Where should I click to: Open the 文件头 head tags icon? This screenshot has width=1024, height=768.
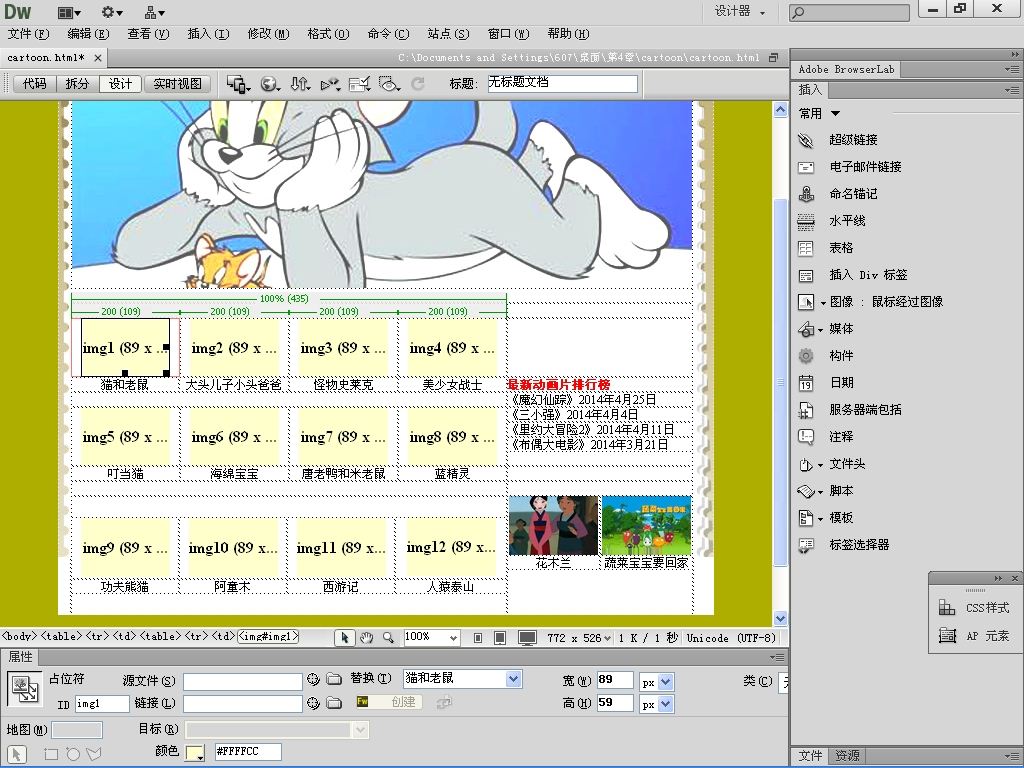click(x=806, y=464)
